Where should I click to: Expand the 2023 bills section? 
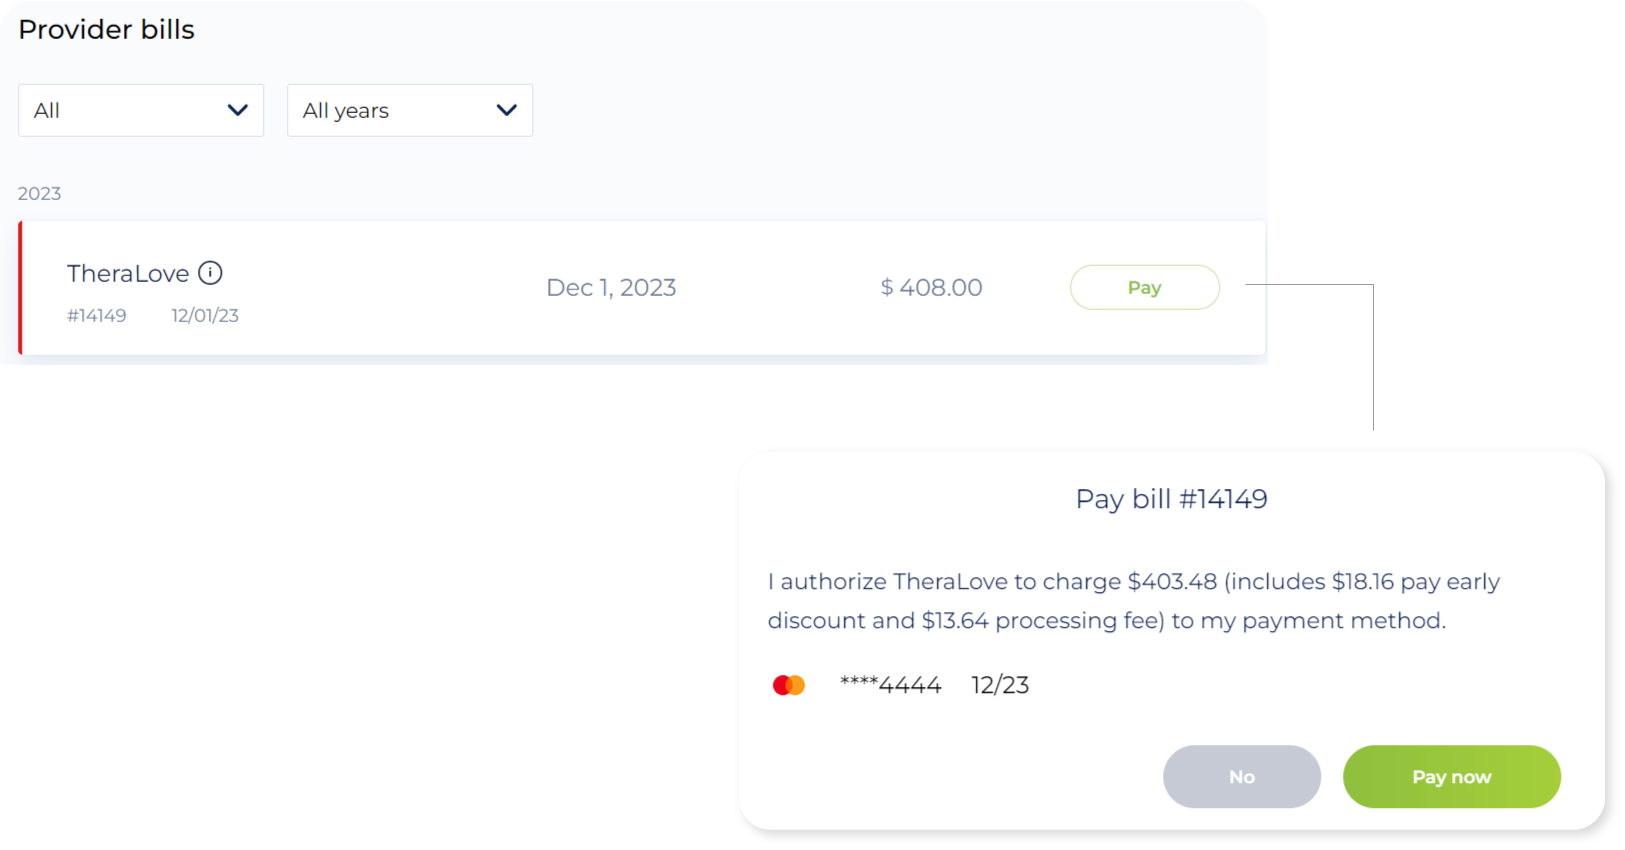point(40,193)
